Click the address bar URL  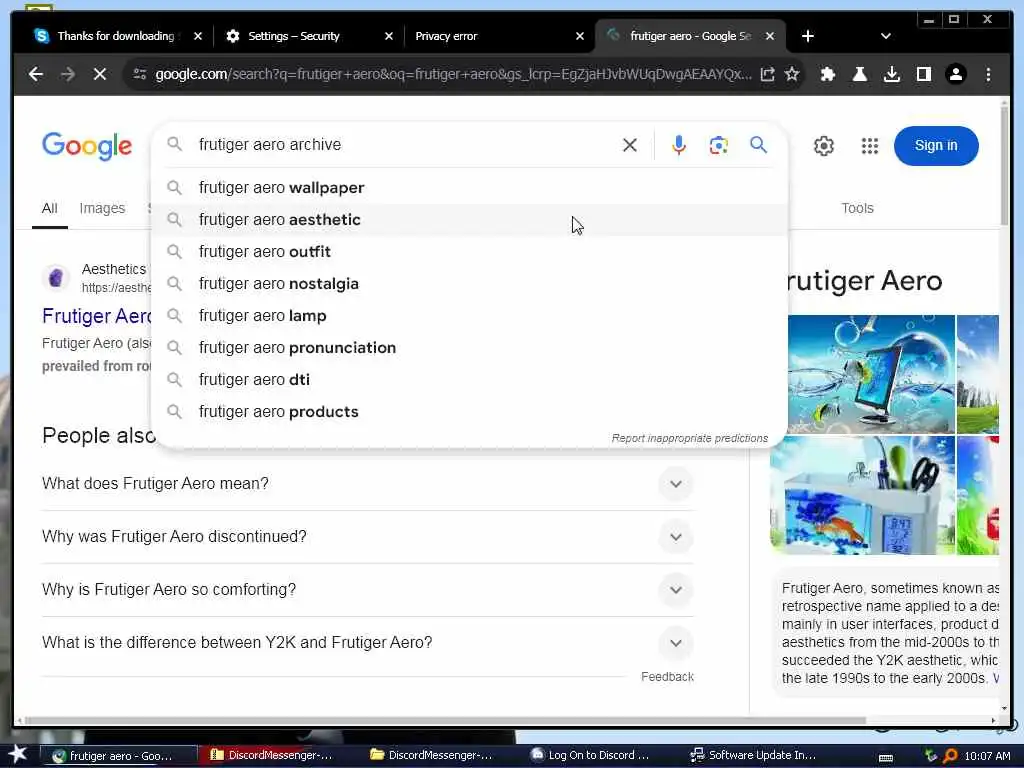(x=453, y=74)
